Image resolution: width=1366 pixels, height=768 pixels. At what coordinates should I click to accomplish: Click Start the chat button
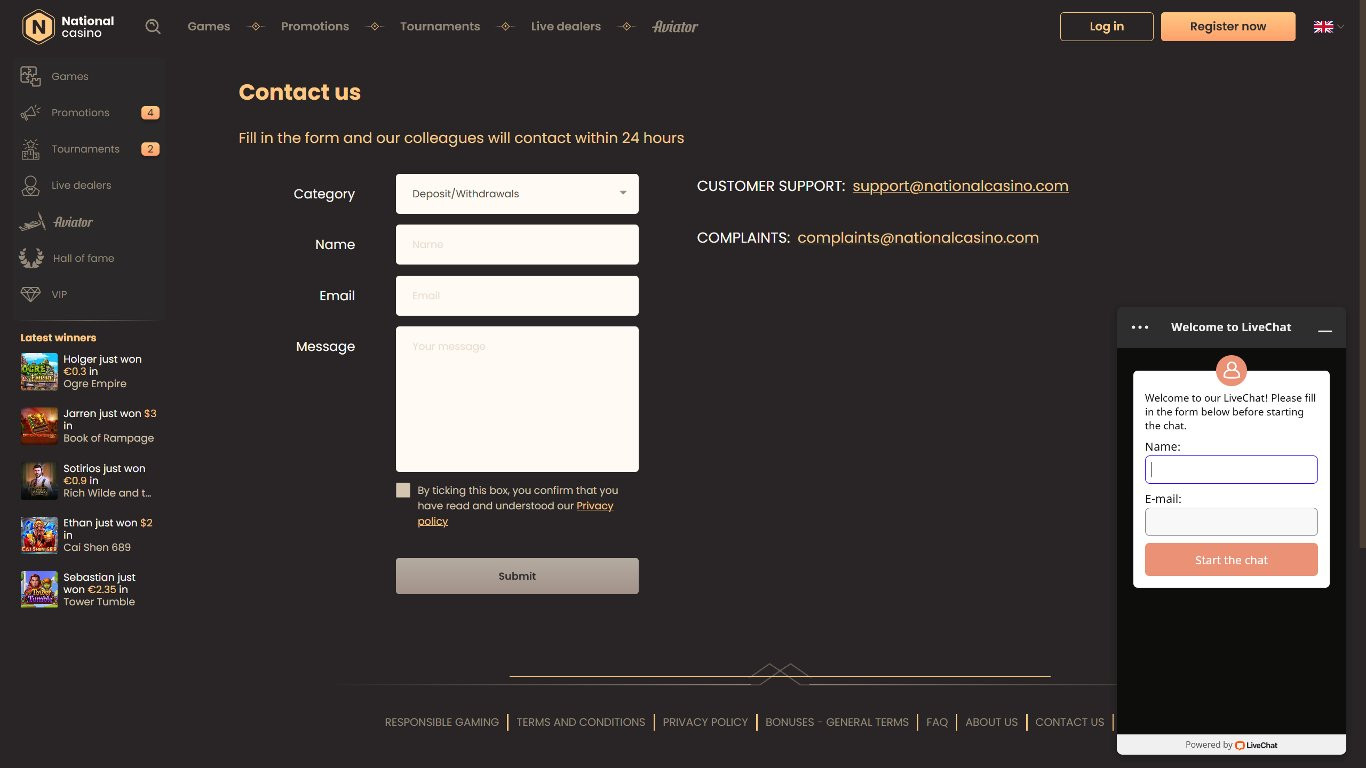click(x=1231, y=560)
